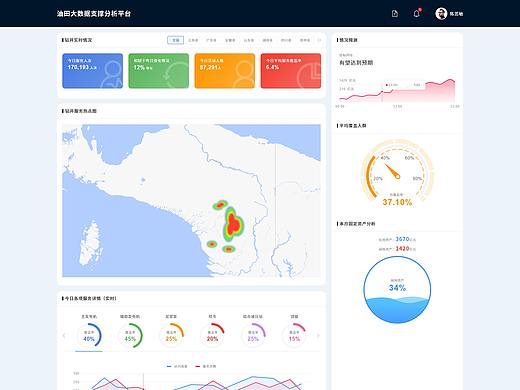Click the 20% label on the dial gauge
The height and width of the screenshot is (390, 520).
click(x=378, y=179)
